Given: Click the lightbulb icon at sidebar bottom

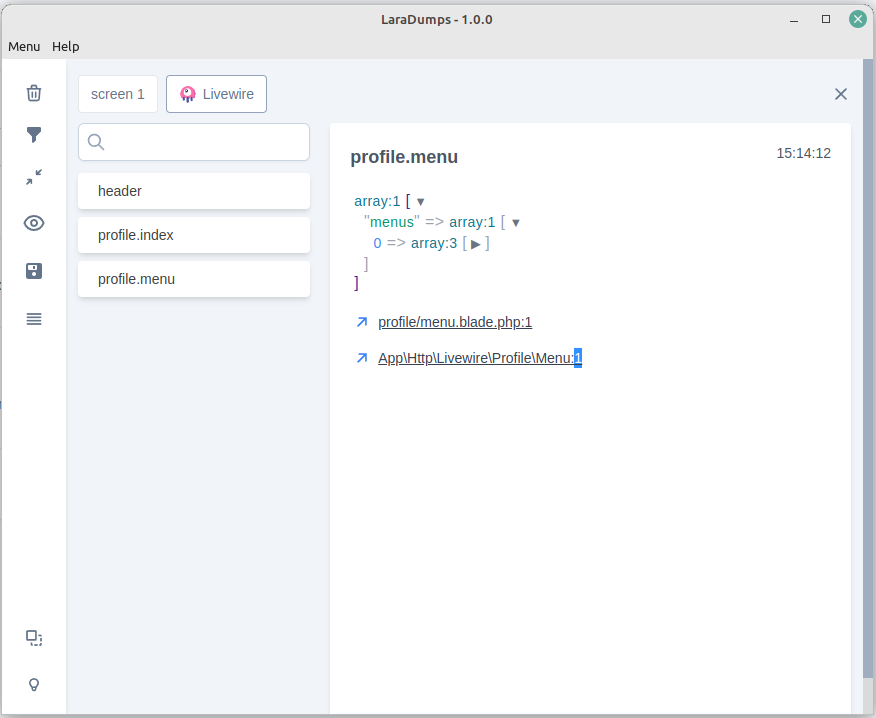Looking at the screenshot, I should point(34,684).
